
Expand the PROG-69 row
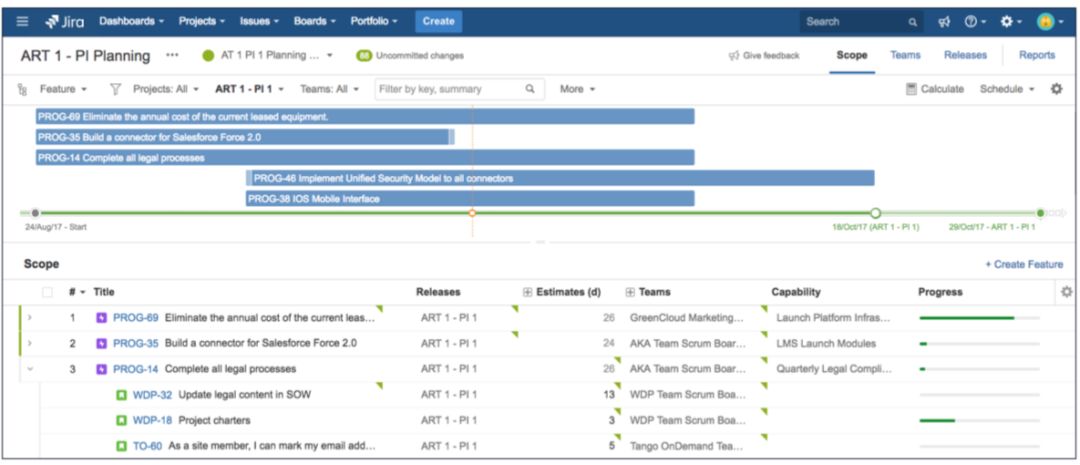click(30, 318)
